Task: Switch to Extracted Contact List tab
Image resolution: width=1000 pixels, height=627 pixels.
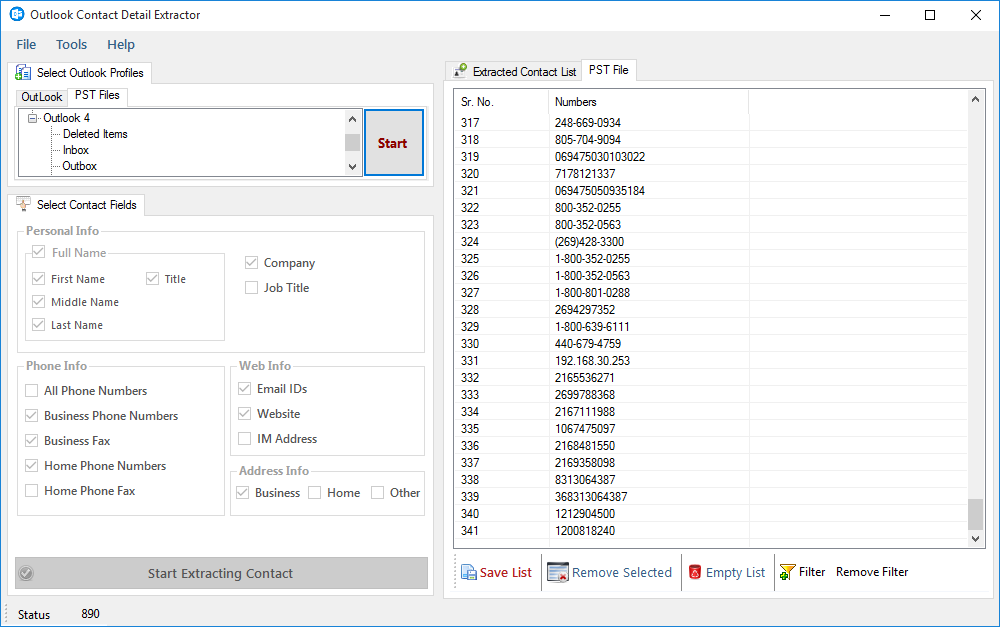Action: point(515,71)
